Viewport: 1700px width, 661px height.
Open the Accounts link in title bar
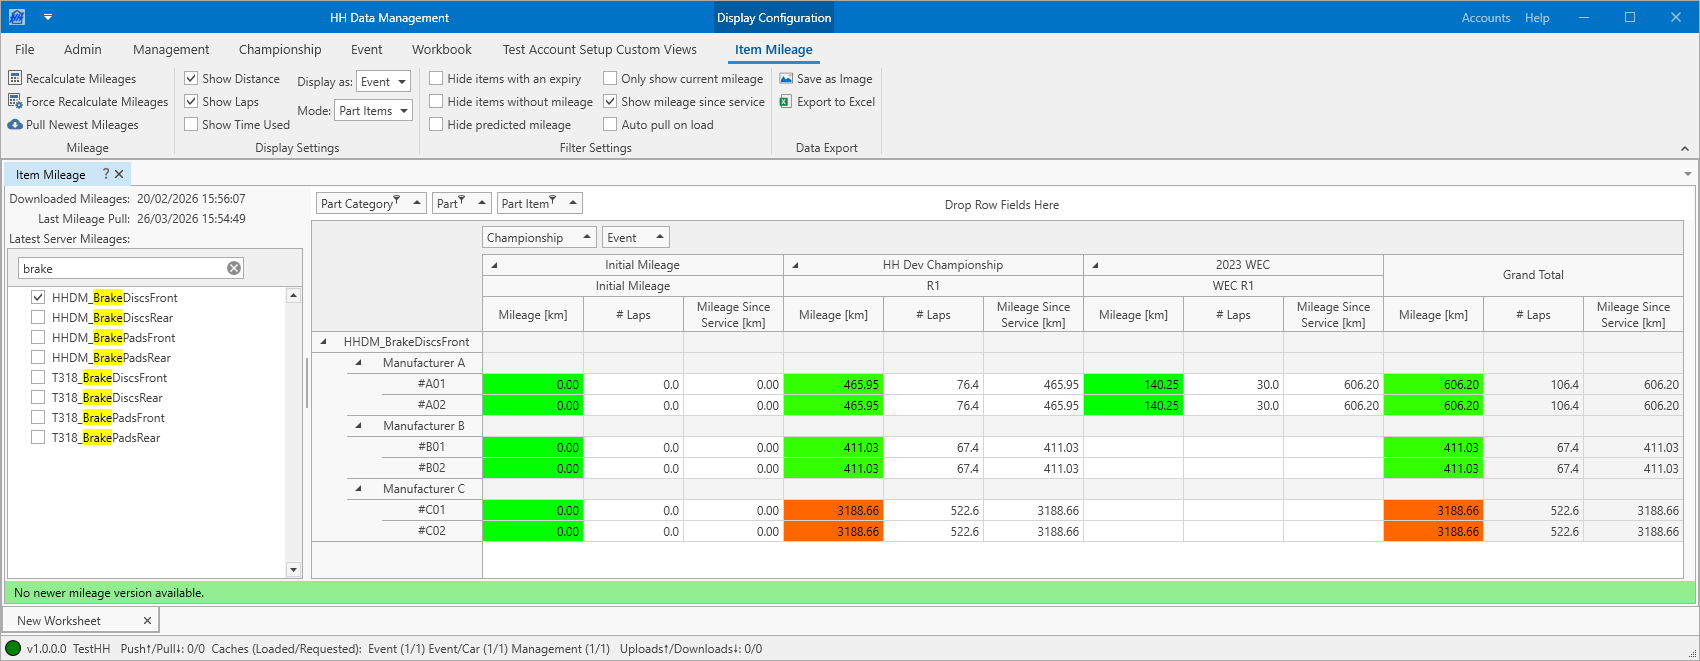[1485, 18]
